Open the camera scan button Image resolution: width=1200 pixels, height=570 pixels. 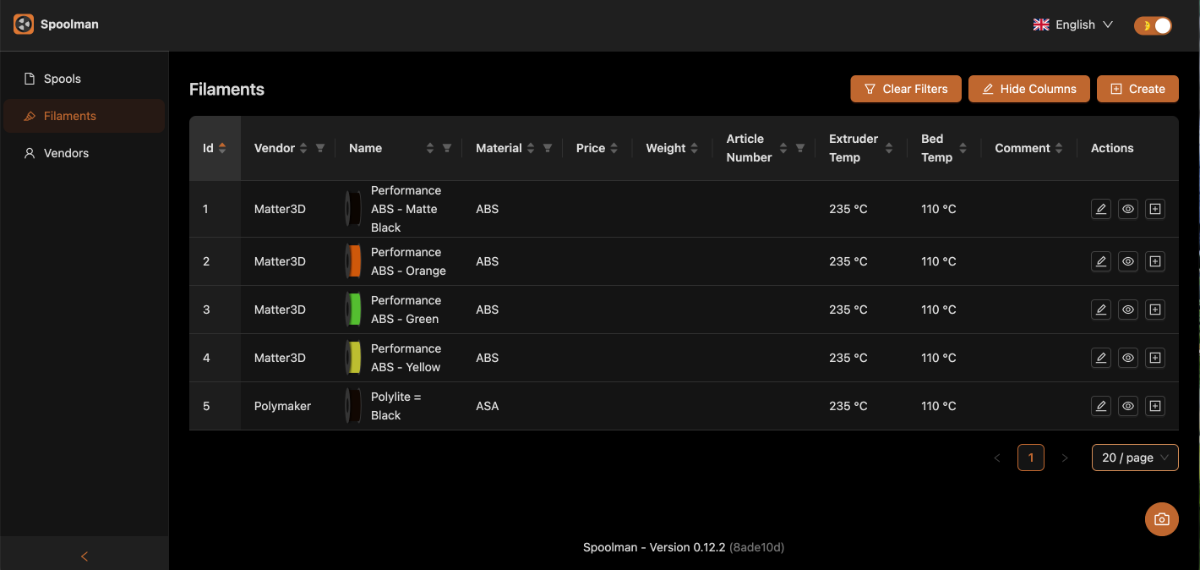[1162, 519]
